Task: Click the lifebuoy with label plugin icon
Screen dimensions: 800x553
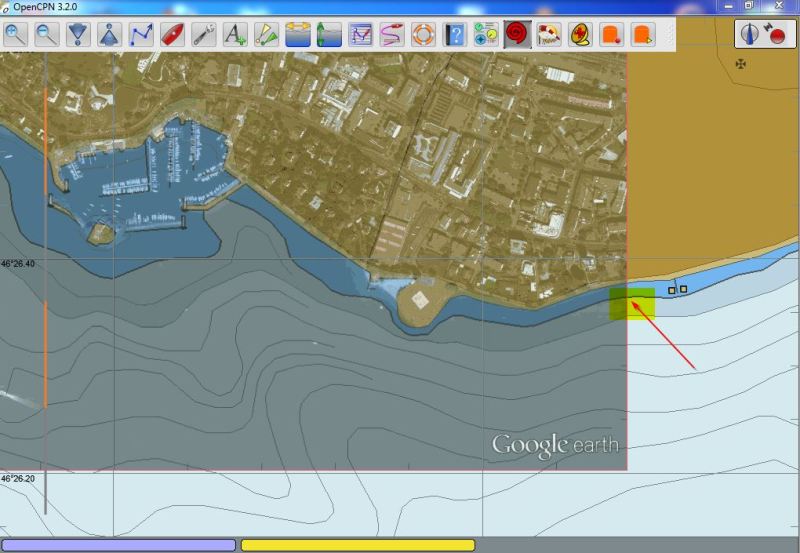Action: pyautogui.click(x=549, y=35)
